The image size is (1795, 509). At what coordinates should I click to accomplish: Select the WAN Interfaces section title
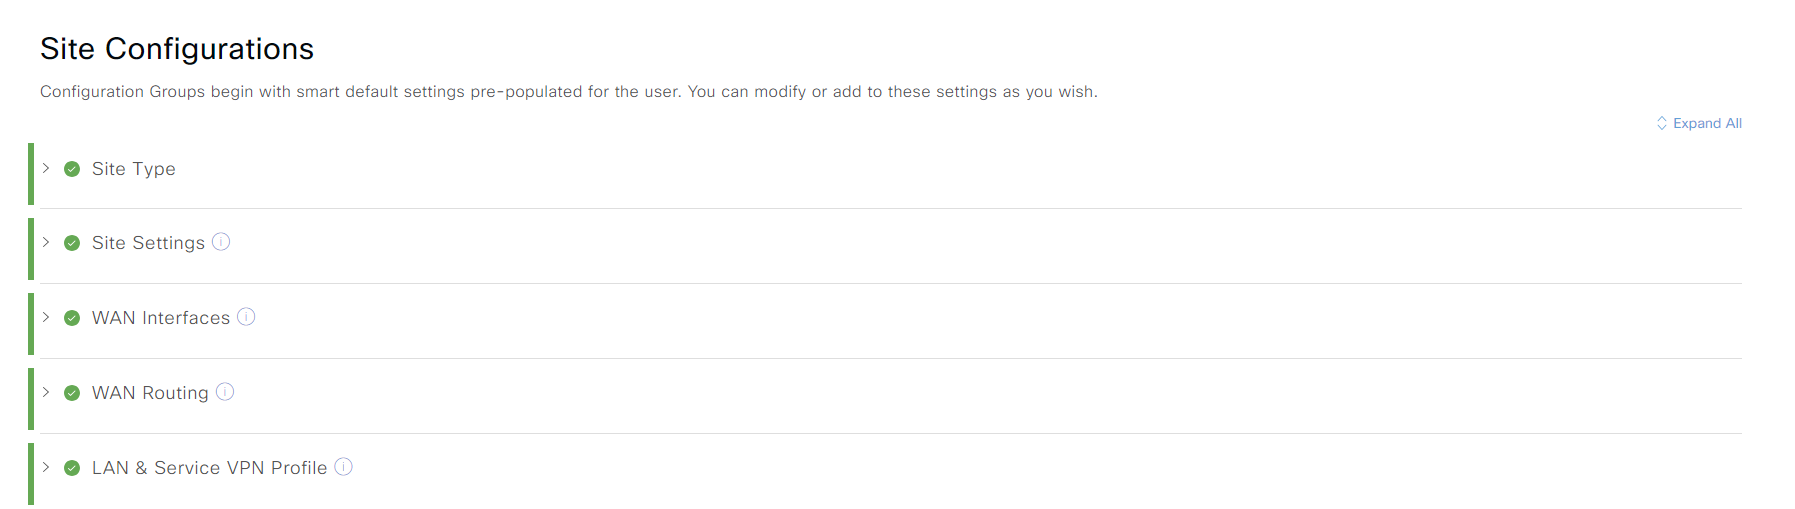click(161, 318)
